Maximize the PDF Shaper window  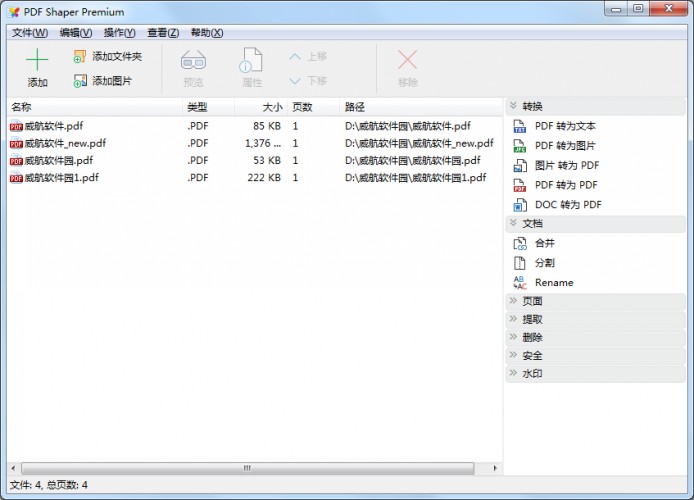[638, 8]
